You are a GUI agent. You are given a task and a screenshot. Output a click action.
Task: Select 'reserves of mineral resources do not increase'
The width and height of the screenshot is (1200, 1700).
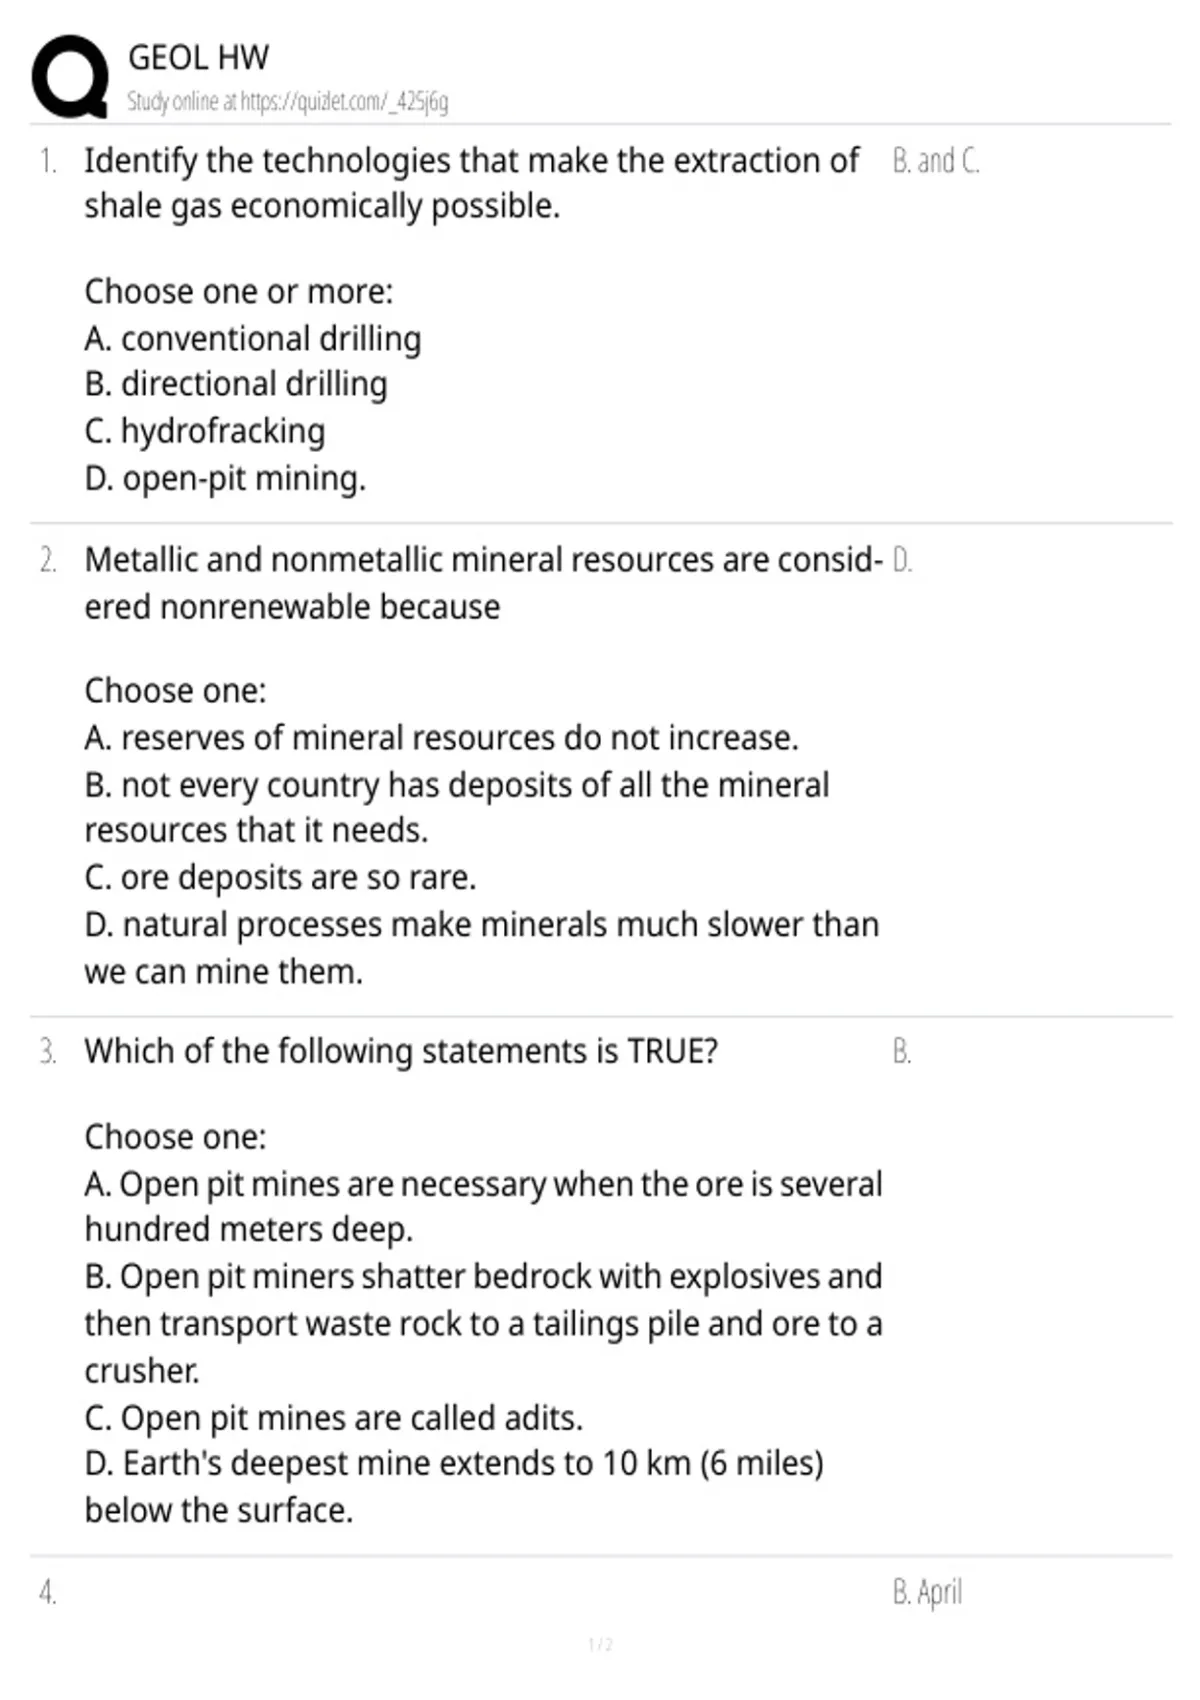click(441, 738)
